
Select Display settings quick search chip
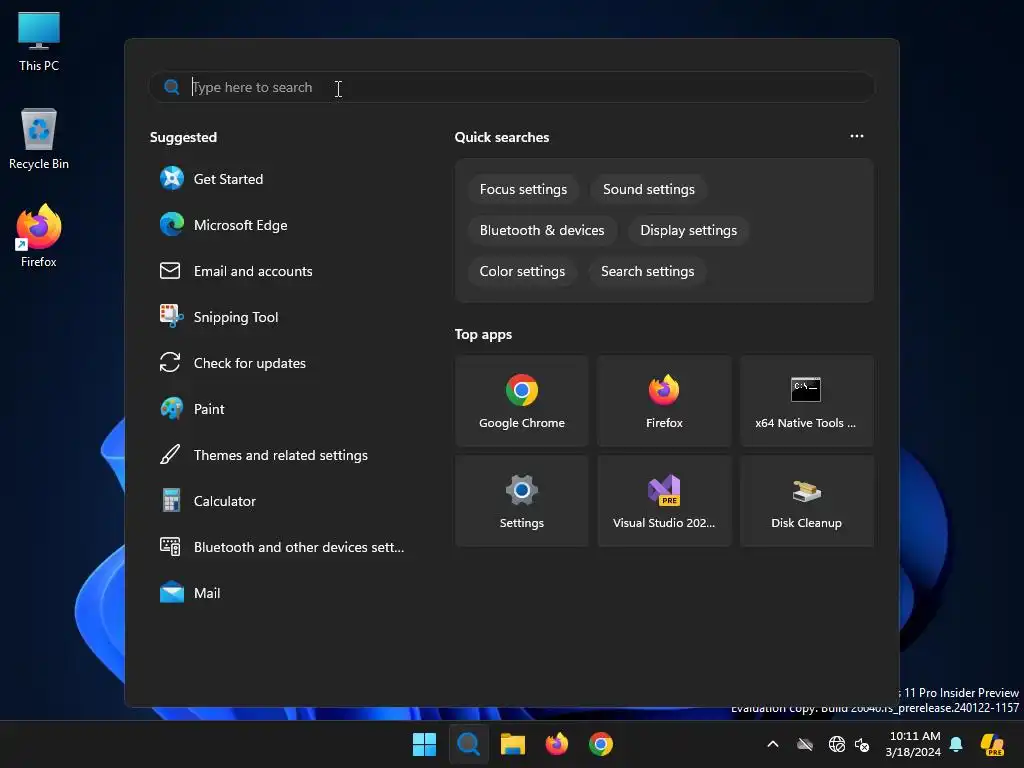click(688, 231)
